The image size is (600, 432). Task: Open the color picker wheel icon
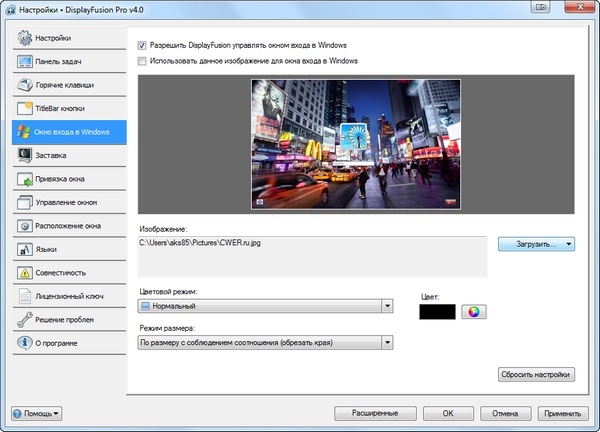[472, 312]
